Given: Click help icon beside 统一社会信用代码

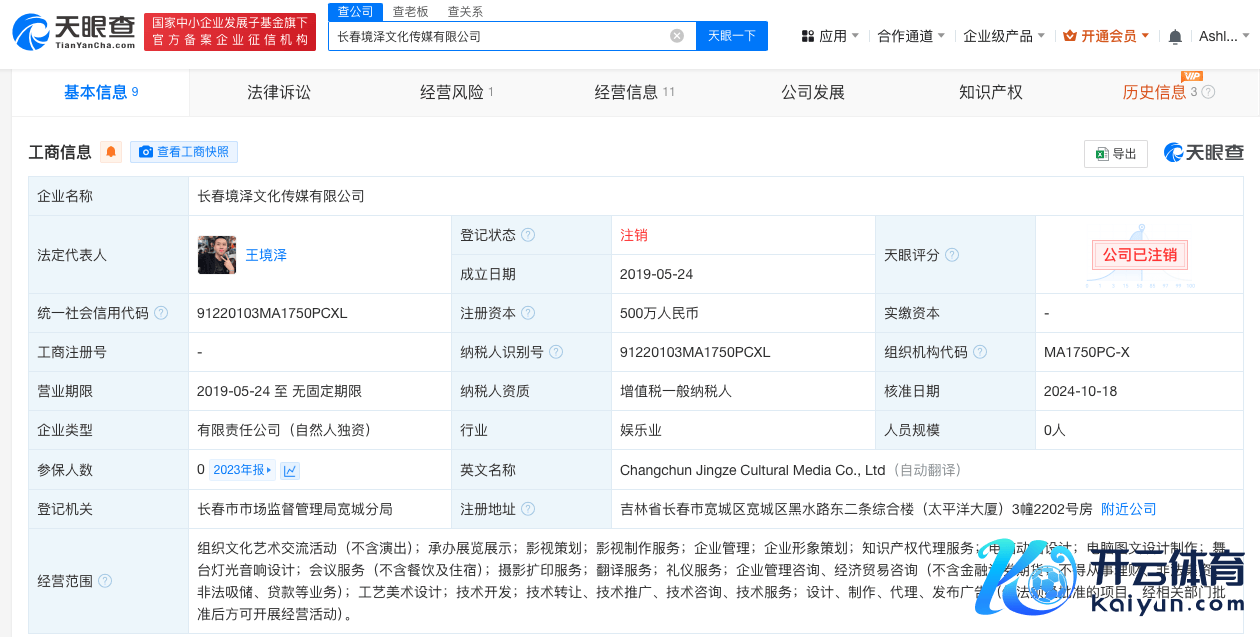Looking at the screenshot, I should [161, 313].
